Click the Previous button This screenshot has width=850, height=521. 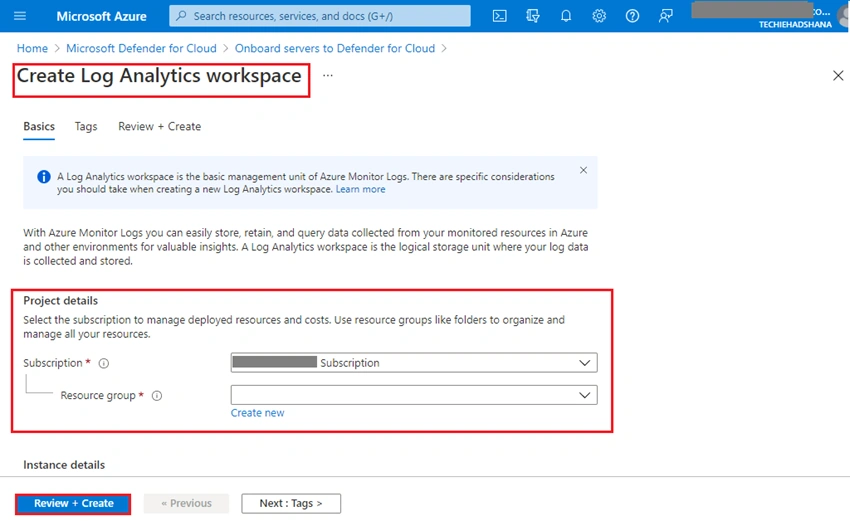coord(186,503)
